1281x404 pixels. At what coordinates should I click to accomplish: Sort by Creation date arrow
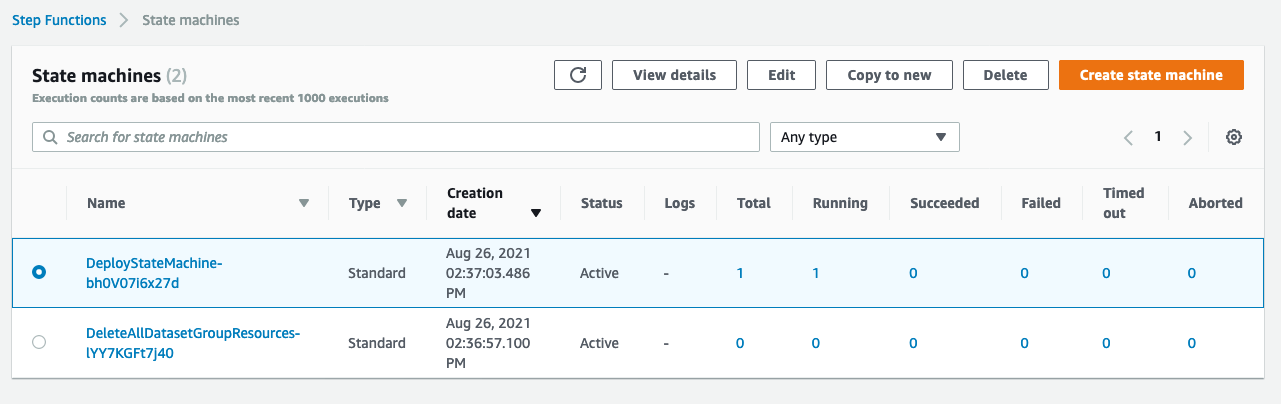point(536,213)
